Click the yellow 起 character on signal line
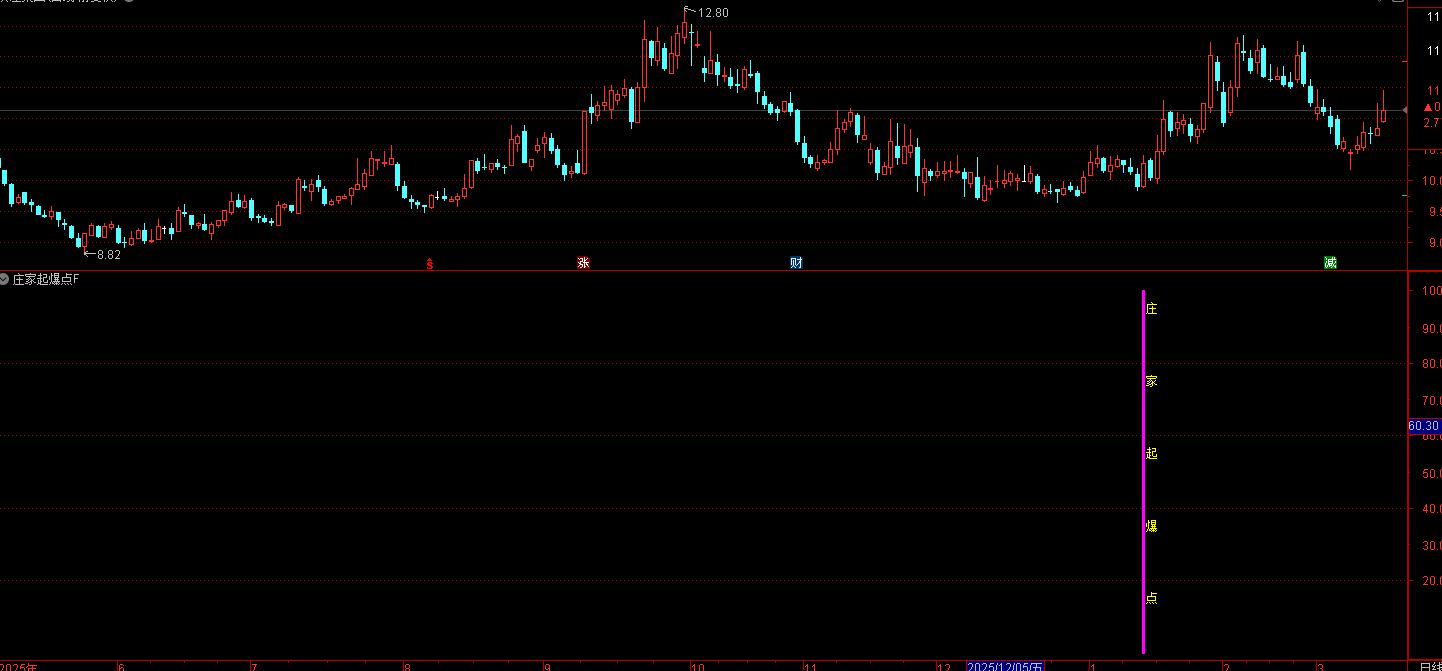Screen dimensions: 1442x671 tap(1152, 454)
